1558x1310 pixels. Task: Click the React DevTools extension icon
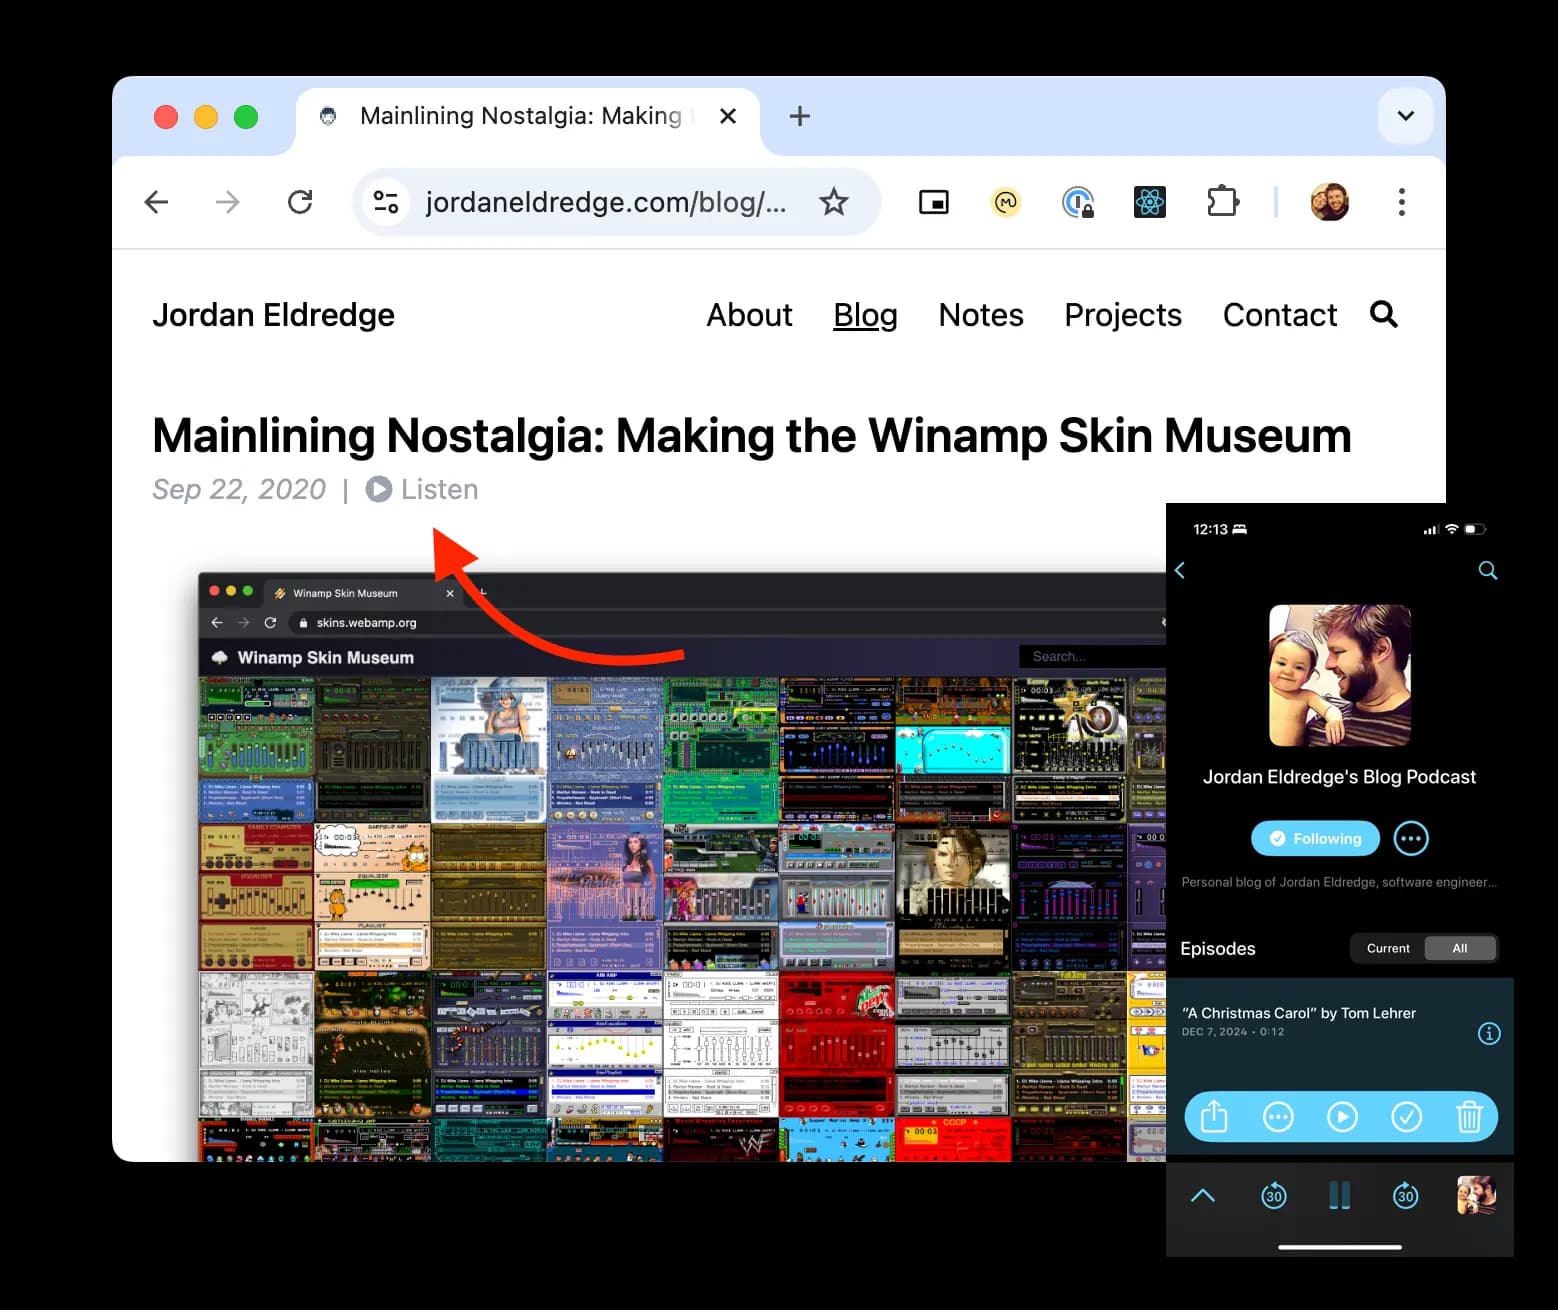pos(1149,203)
